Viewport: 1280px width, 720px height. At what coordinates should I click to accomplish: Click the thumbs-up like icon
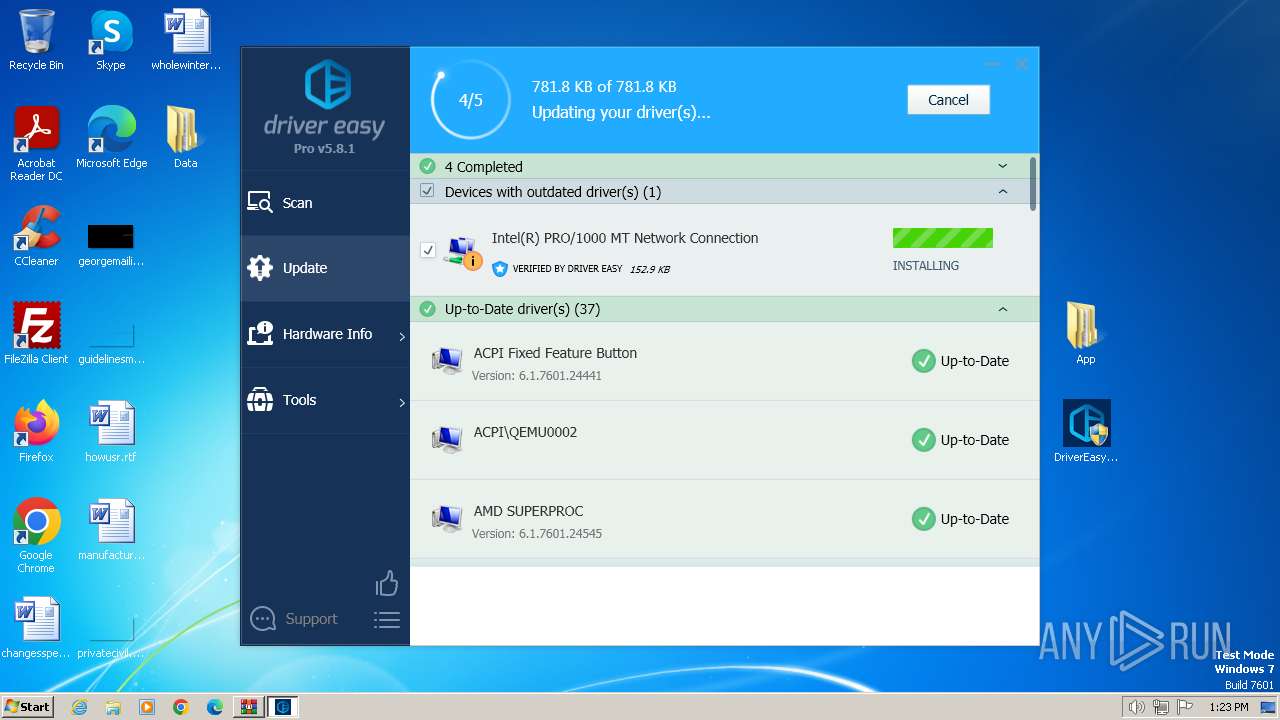pos(387,583)
